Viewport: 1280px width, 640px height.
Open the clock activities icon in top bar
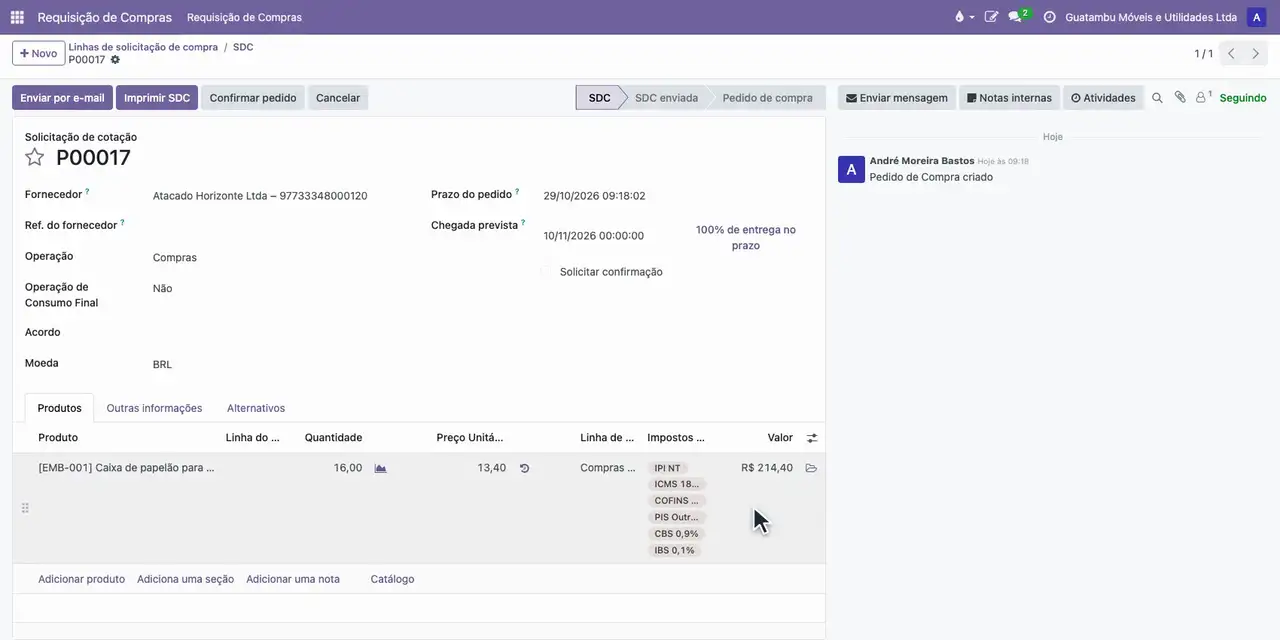pos(1049,17)
